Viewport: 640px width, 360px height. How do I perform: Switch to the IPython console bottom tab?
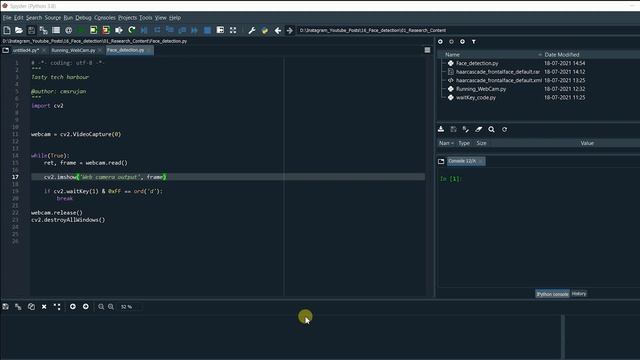pos(552,294)
